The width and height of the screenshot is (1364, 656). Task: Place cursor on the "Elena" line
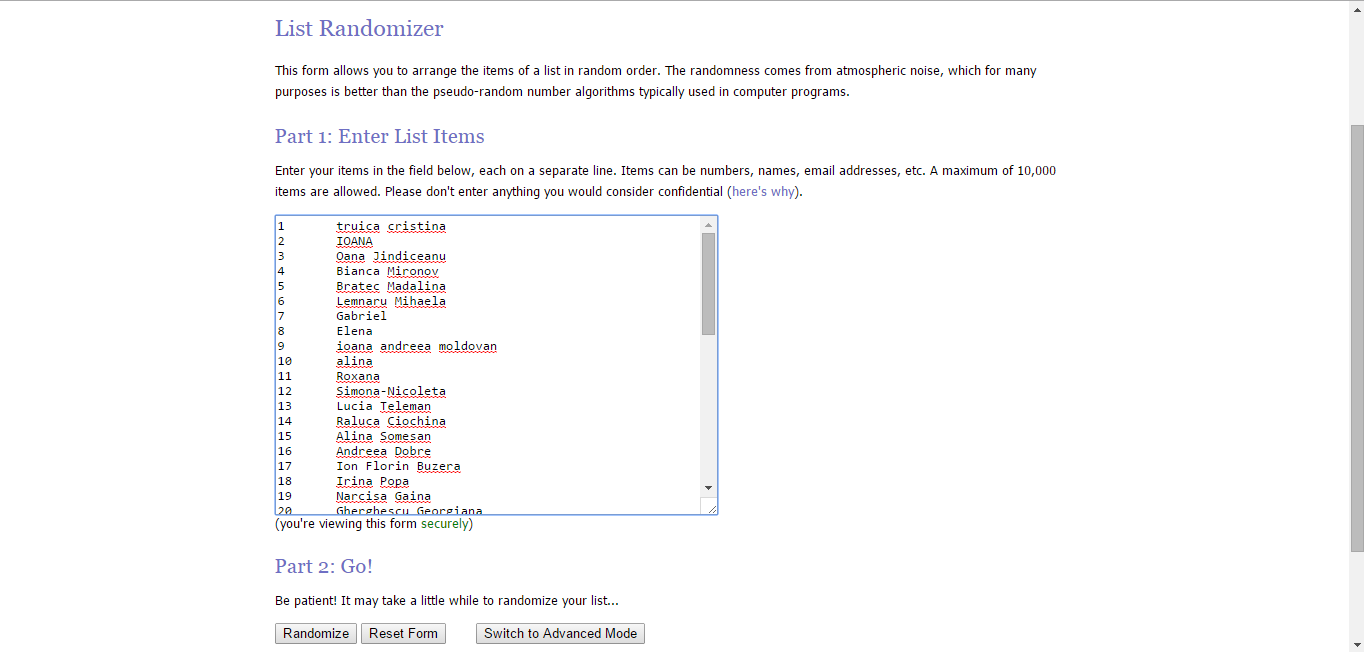click(x=354, y=331)
